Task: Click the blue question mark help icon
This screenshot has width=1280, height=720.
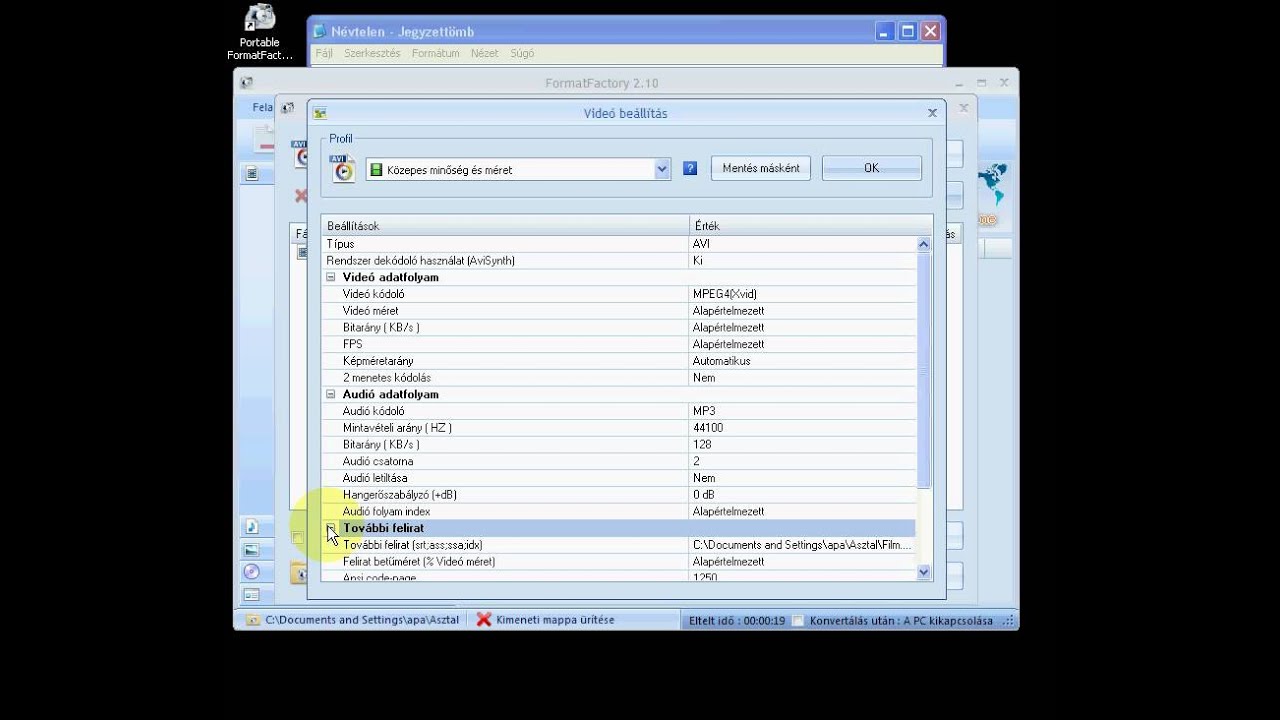Action: (x=690, y=169)
